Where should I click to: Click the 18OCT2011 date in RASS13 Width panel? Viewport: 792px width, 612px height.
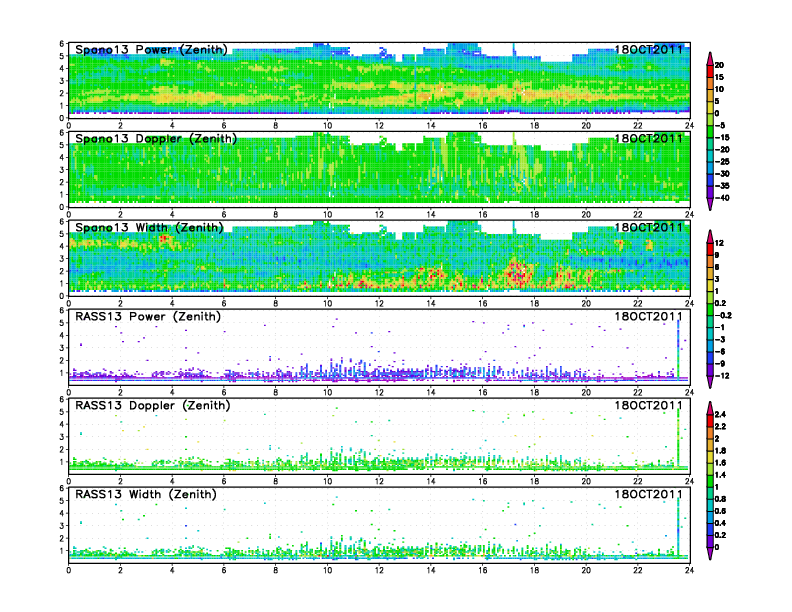tap(649, 494)
